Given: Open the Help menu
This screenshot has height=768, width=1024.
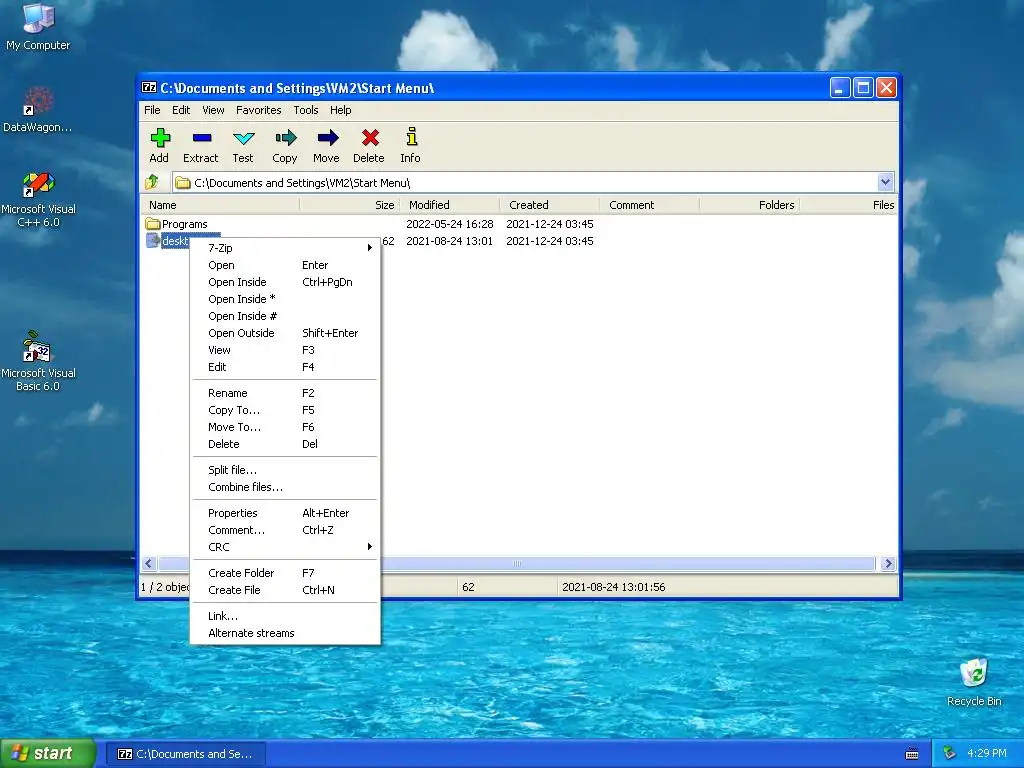Looking at the screenshot, I should tap(340, 110).
